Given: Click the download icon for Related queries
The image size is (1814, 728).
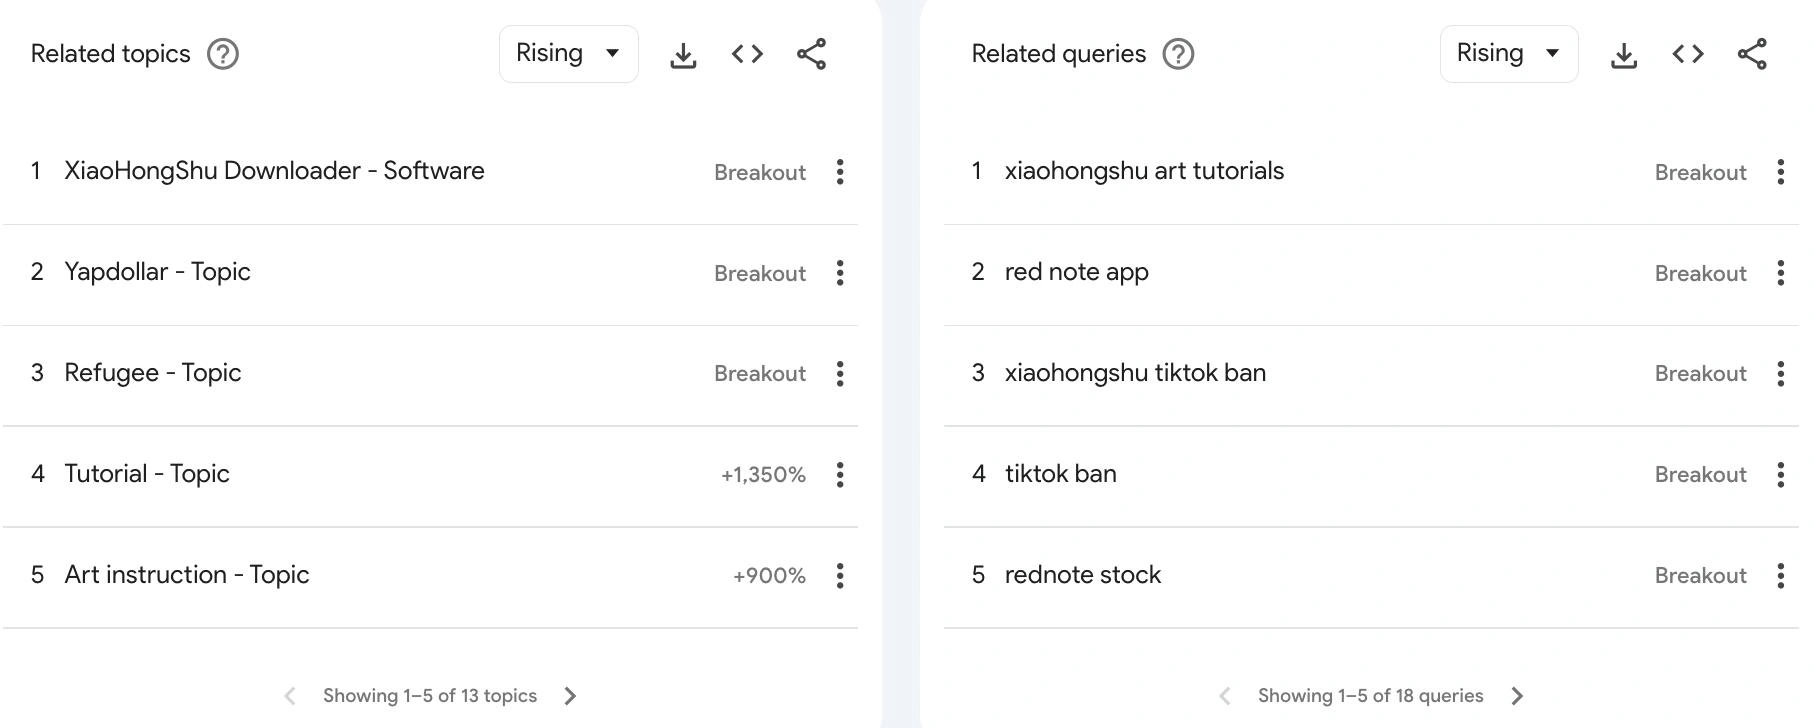Looking at the screenshot, I should coord(1624,54).
